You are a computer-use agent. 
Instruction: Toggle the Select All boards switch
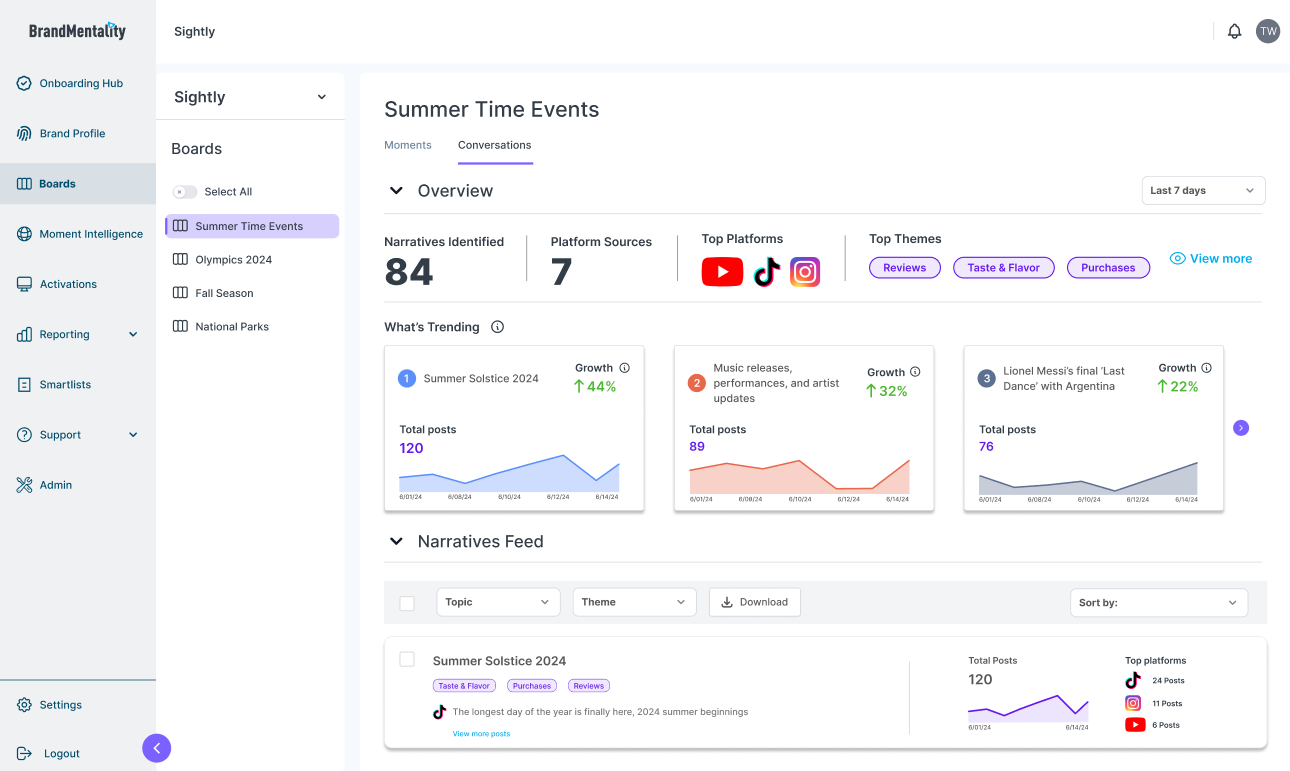click(185, 192)
